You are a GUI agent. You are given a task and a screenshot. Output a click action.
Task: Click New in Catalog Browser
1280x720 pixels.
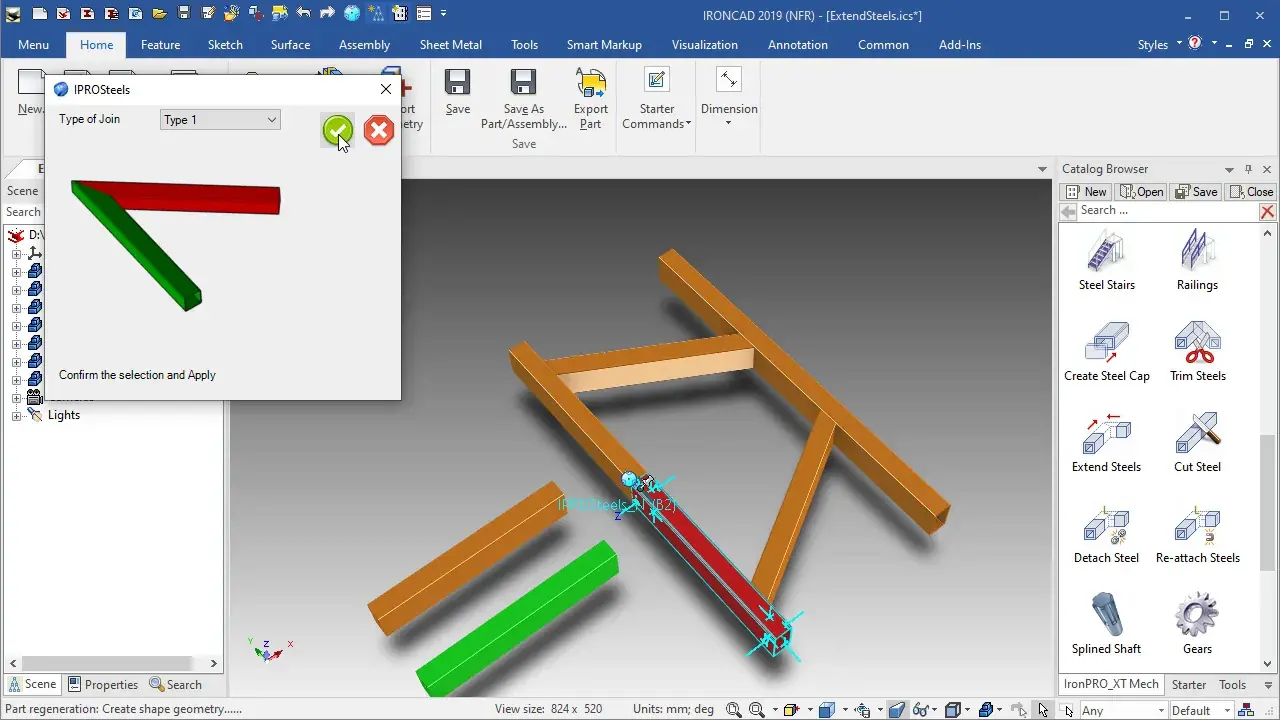click(1087, 192)
